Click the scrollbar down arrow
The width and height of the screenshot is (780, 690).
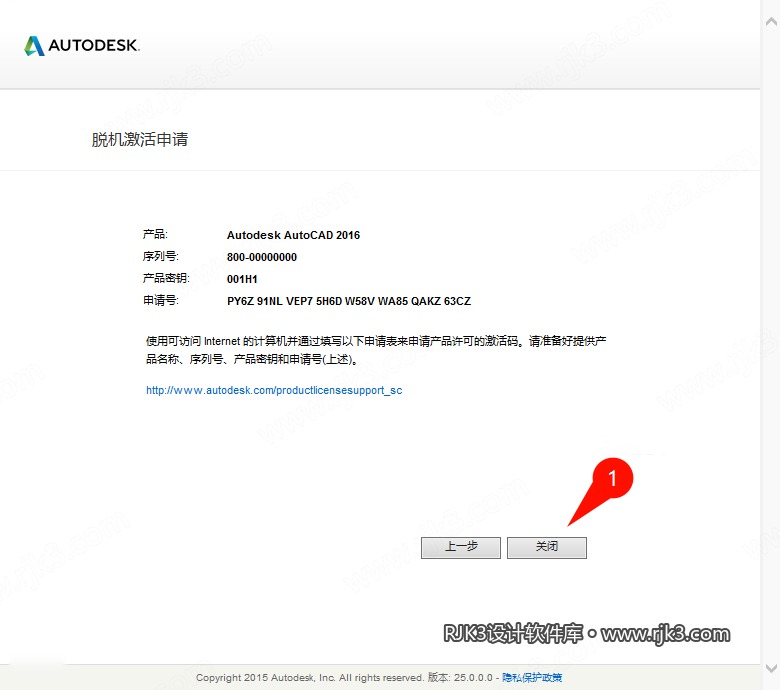[771, 668]
